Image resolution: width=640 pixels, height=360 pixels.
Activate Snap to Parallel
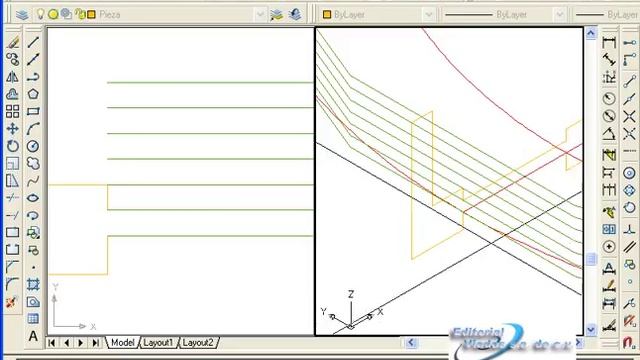click(629, 247)
